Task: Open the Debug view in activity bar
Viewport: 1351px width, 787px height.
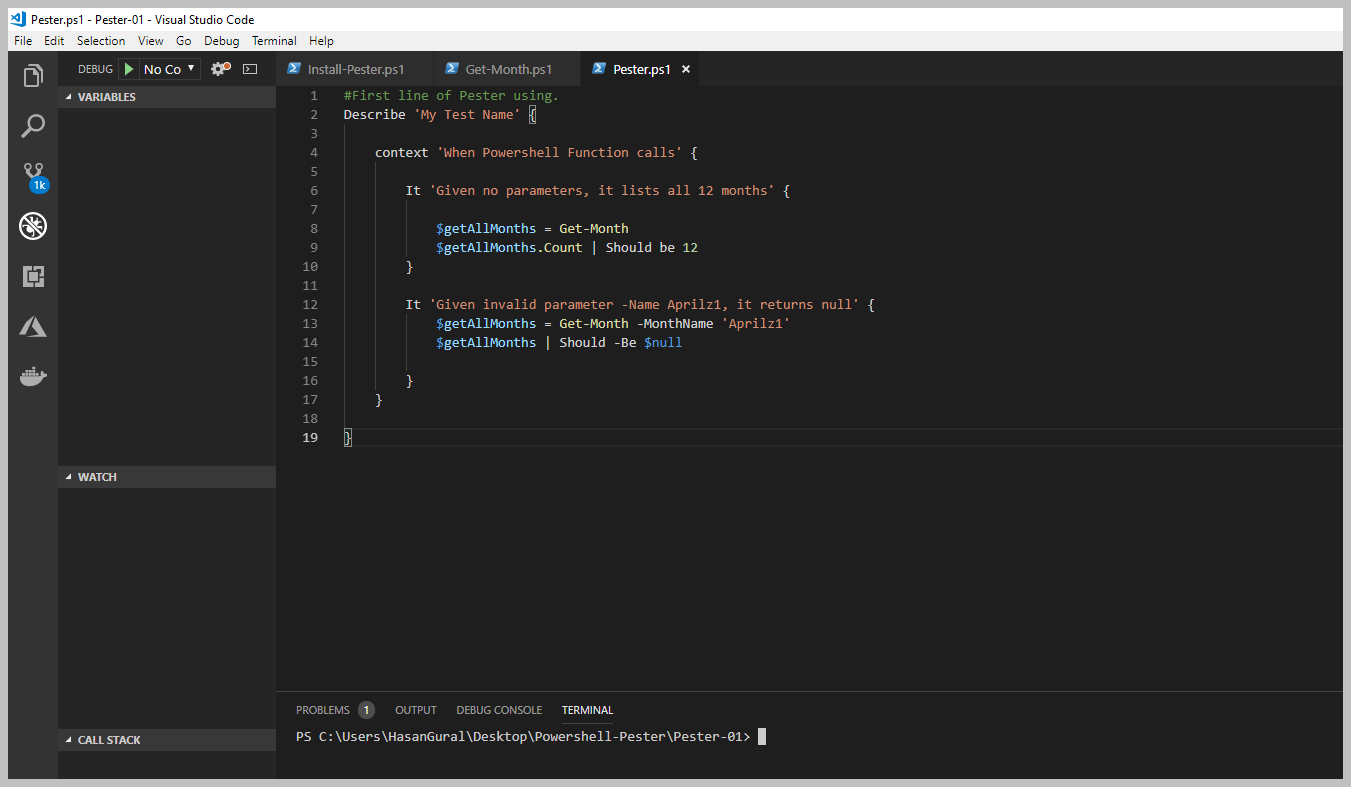Action: tap(33, 226)
